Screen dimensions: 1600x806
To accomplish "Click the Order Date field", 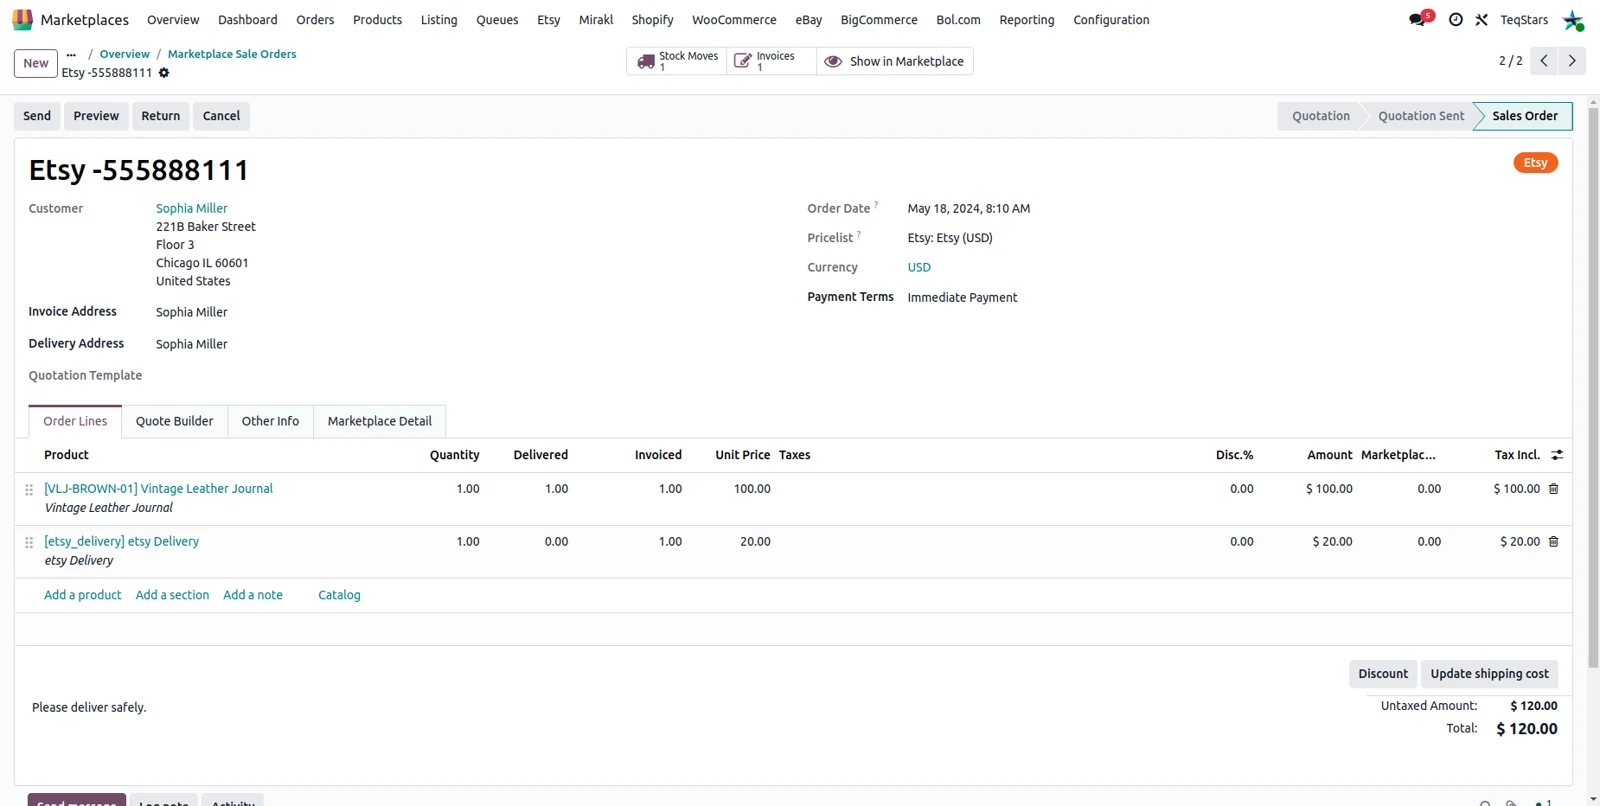I will pyautogui.click(x=968, y=209).
